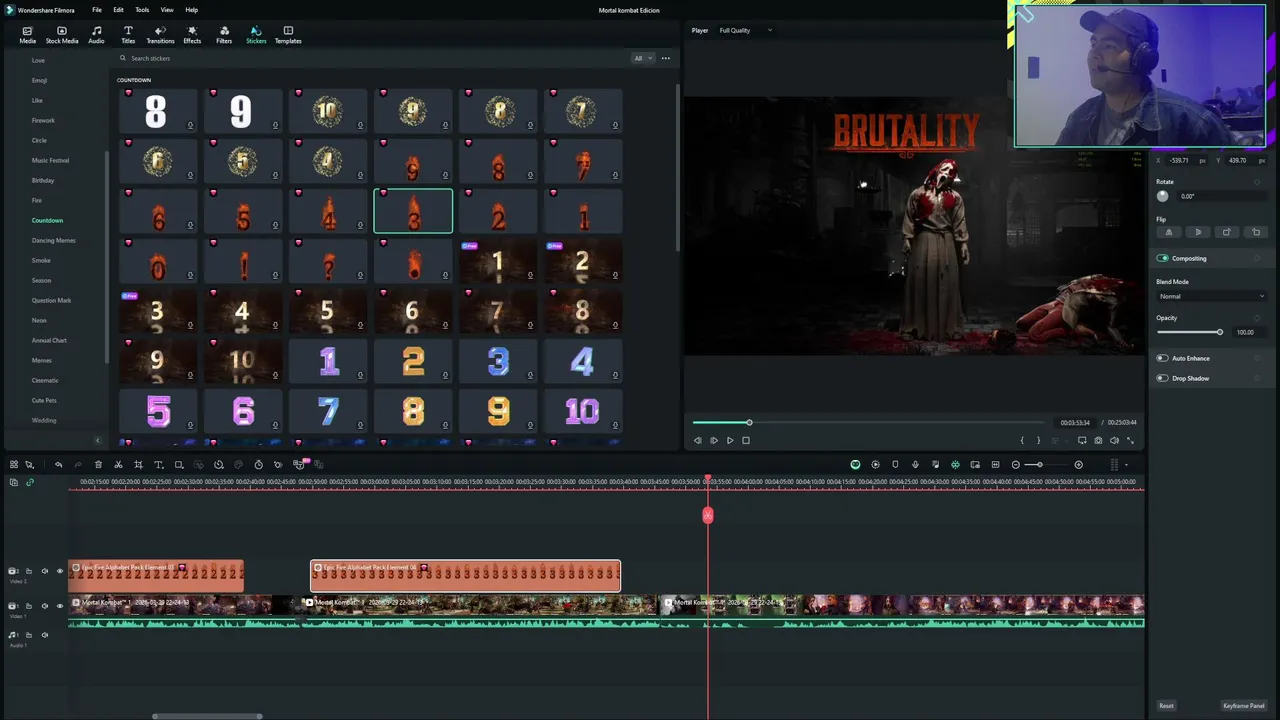Click the flip vertical icon
The height and width of the screenshot is (720, 1280).
click(x=1198, y=232)
